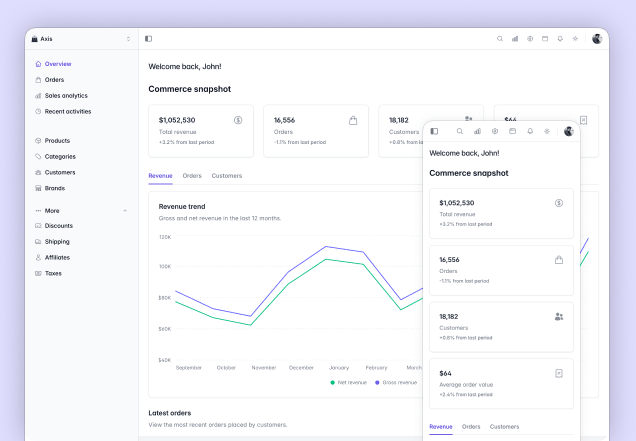Click the calendar icon in desktop header
Image resolution: width=636 pixels, height=441 pixels.
pos(545,39)
